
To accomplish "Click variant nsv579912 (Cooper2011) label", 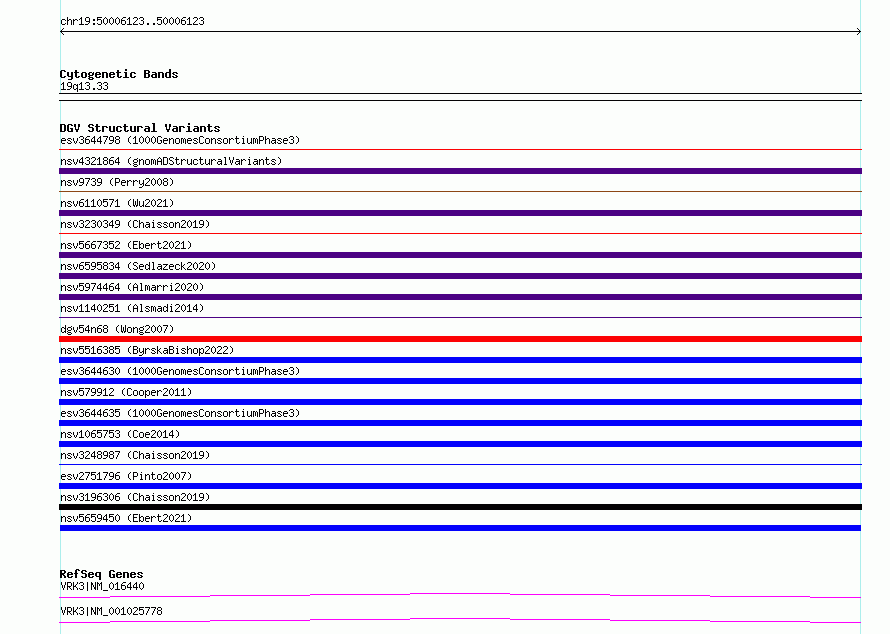I will [x=126, y=392].
